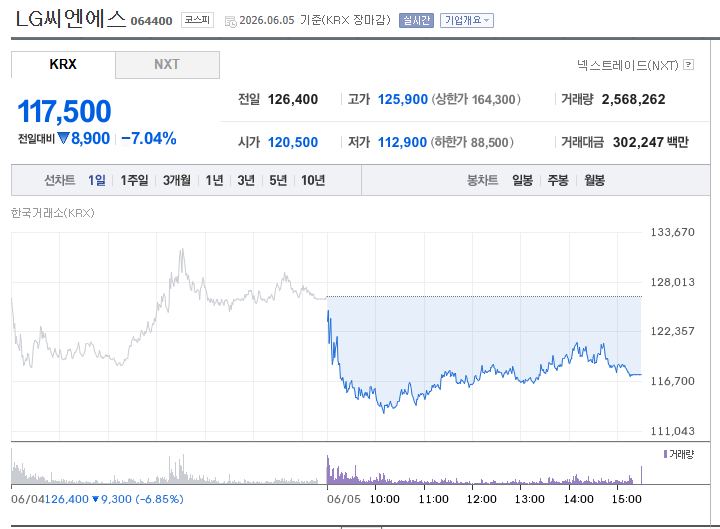Switch to the NXT tab
This screenshot has height=529, width=720.
(x=167, y=64)
